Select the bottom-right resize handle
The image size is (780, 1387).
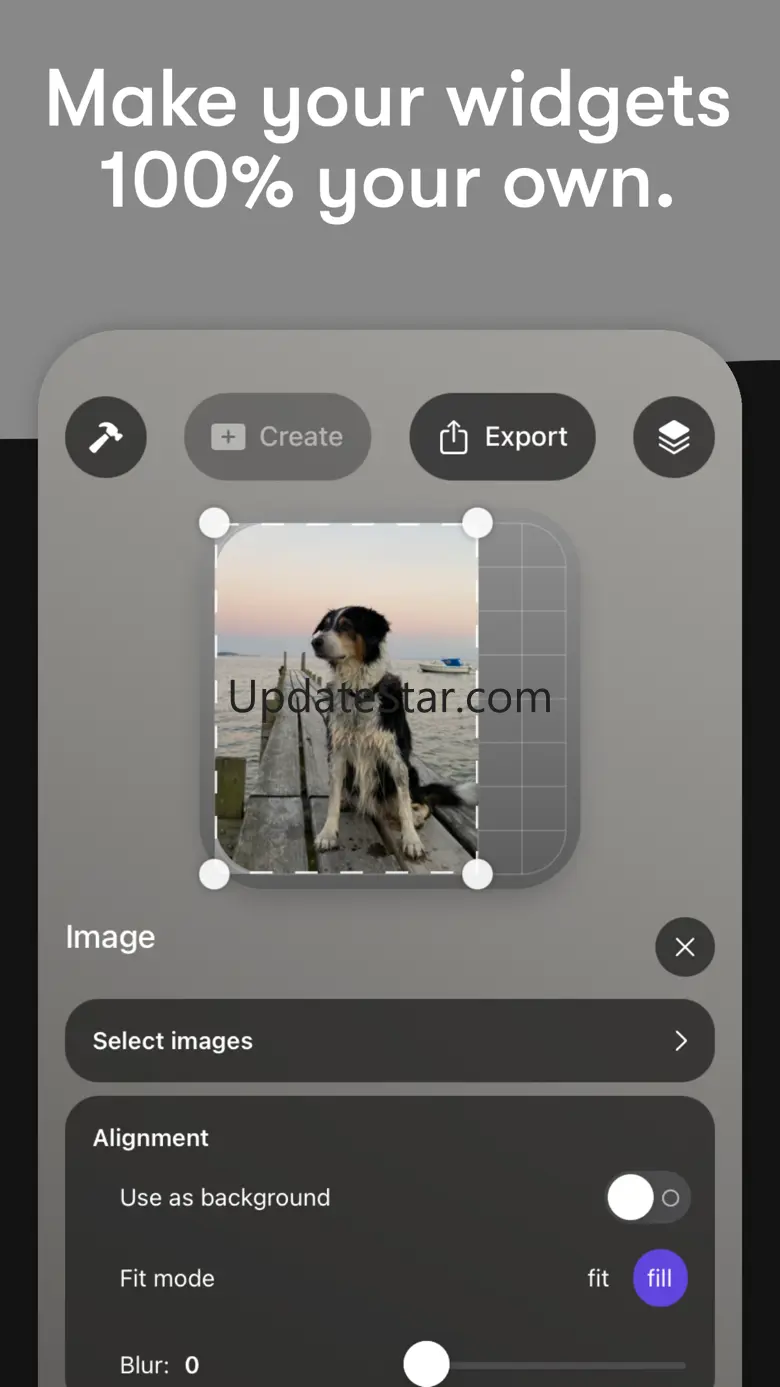(x=477, y=874)
